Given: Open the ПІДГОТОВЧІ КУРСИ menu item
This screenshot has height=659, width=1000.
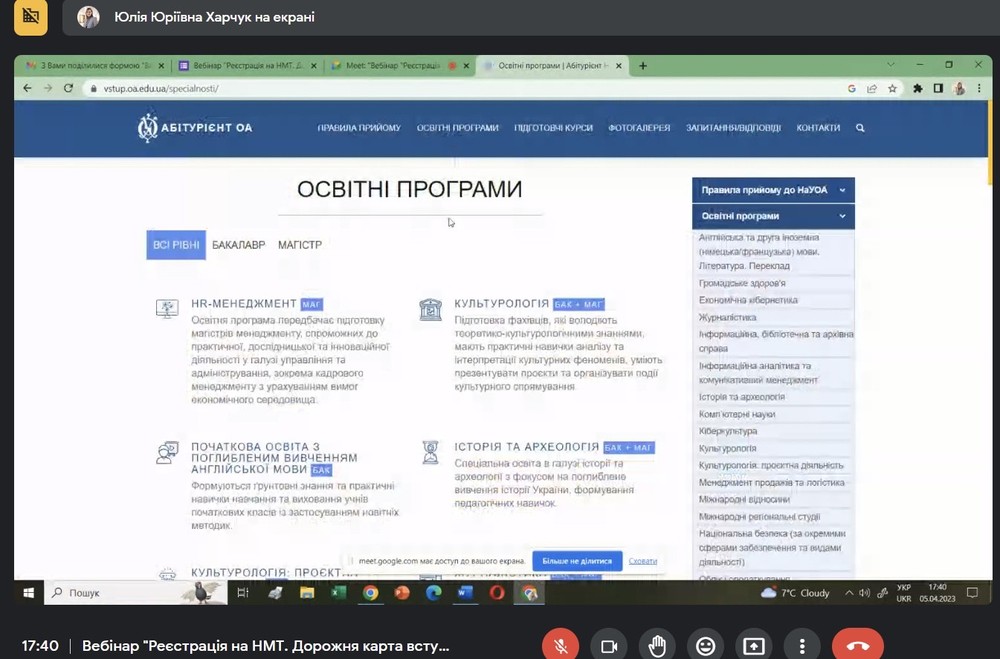Looking at the screenshot, I should 553,128.
